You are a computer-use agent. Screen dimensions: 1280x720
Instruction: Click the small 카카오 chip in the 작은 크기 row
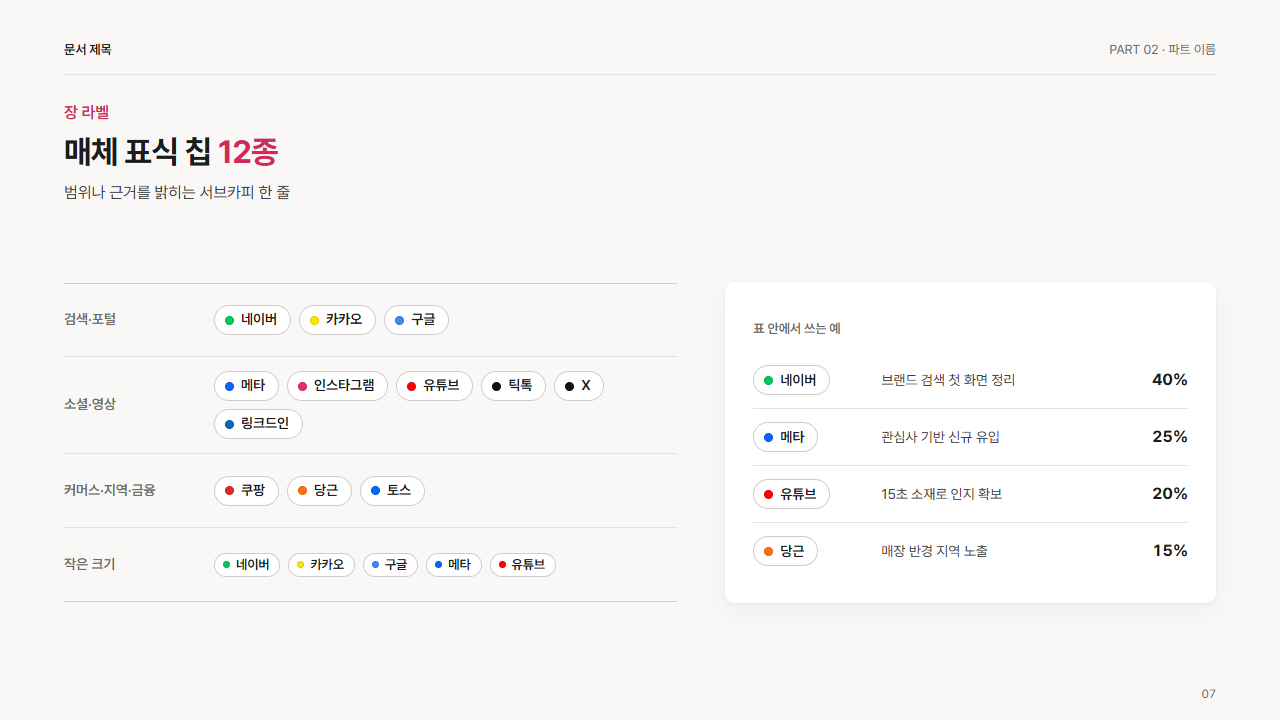(x=321, y=565)
